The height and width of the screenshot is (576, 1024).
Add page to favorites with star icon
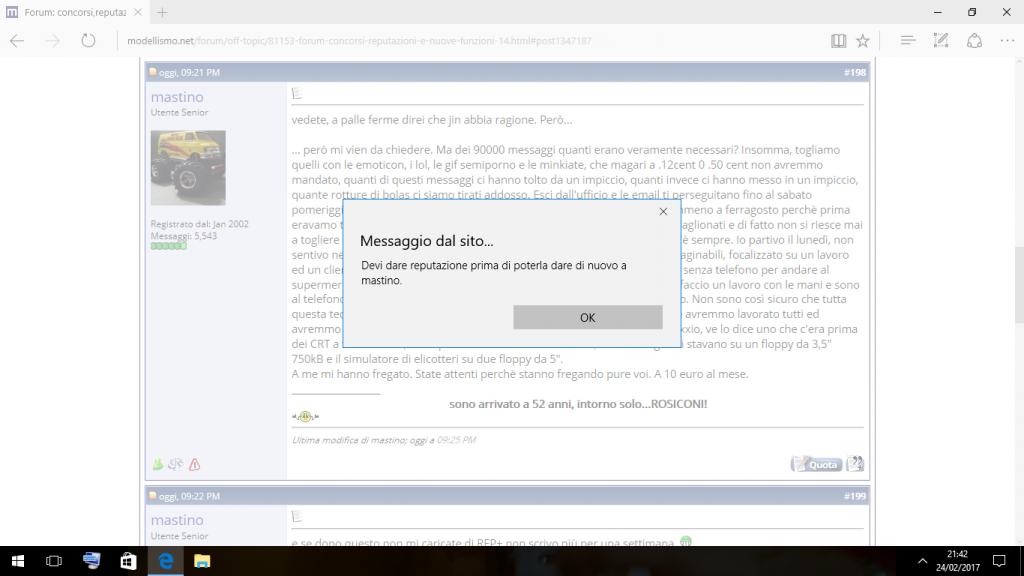coord(862,41)
